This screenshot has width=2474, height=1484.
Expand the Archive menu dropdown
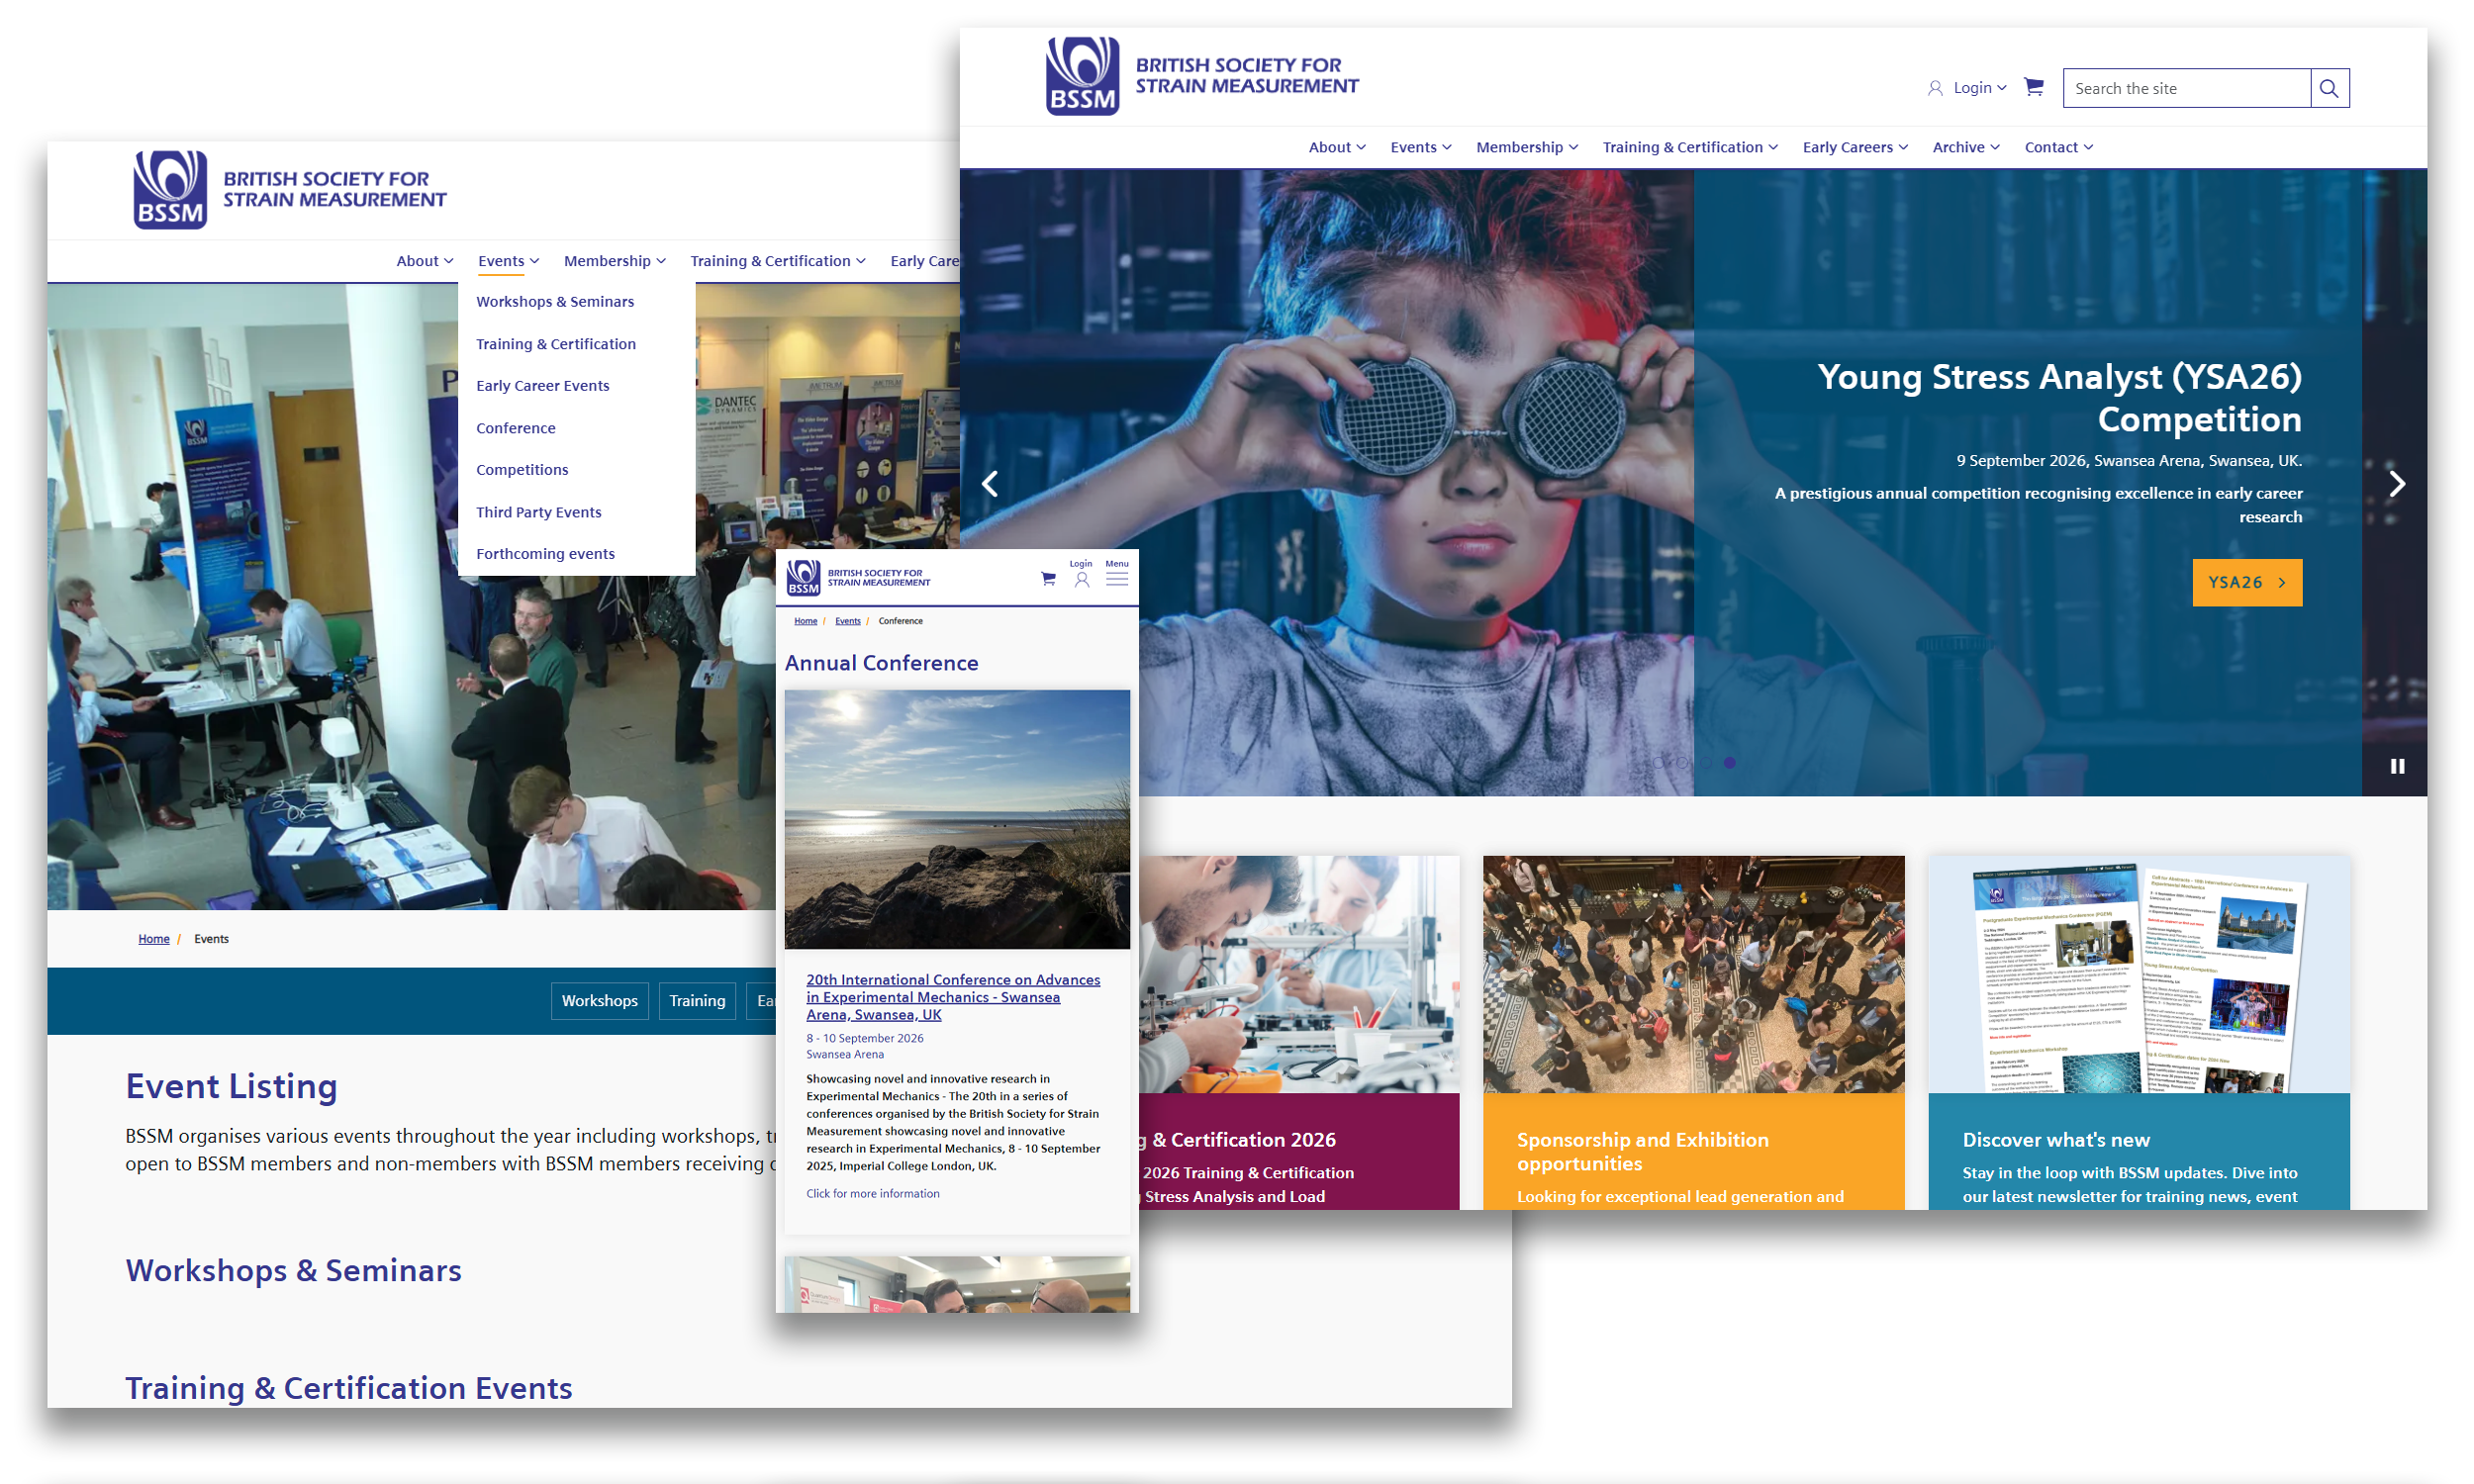click(1965, 147)
